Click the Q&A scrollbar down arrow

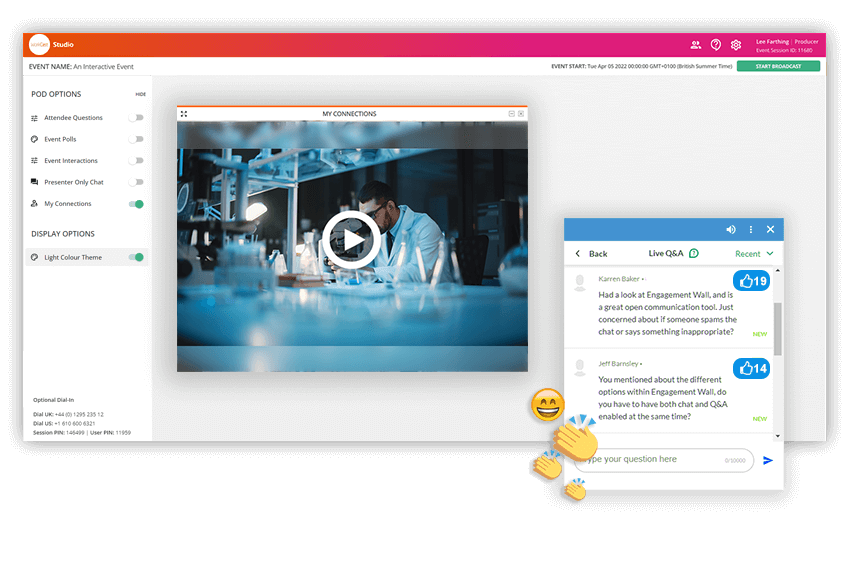coord(777,435)
